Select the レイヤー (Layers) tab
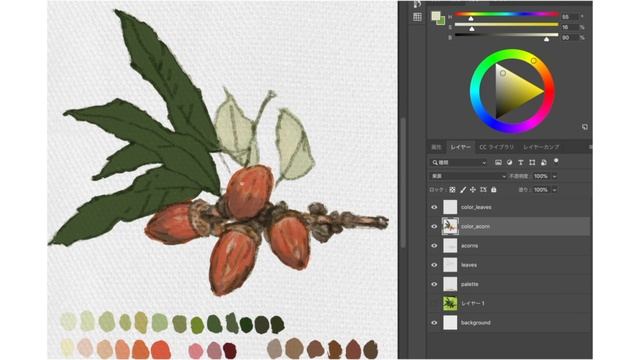Image resolution: width=640 pixels, height=360 pixels. [460, 147]
